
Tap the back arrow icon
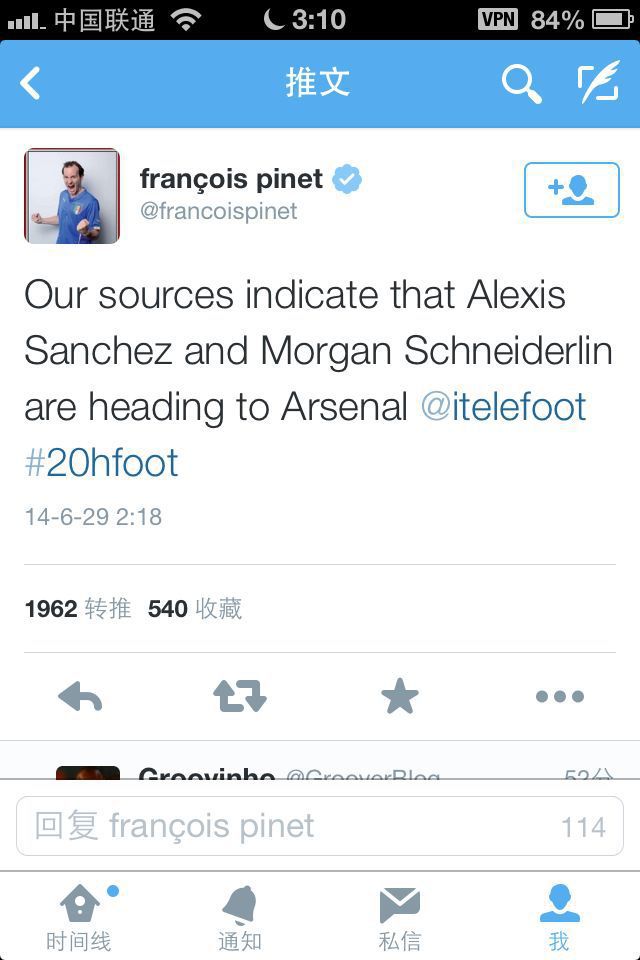click(x=31, y=84)
